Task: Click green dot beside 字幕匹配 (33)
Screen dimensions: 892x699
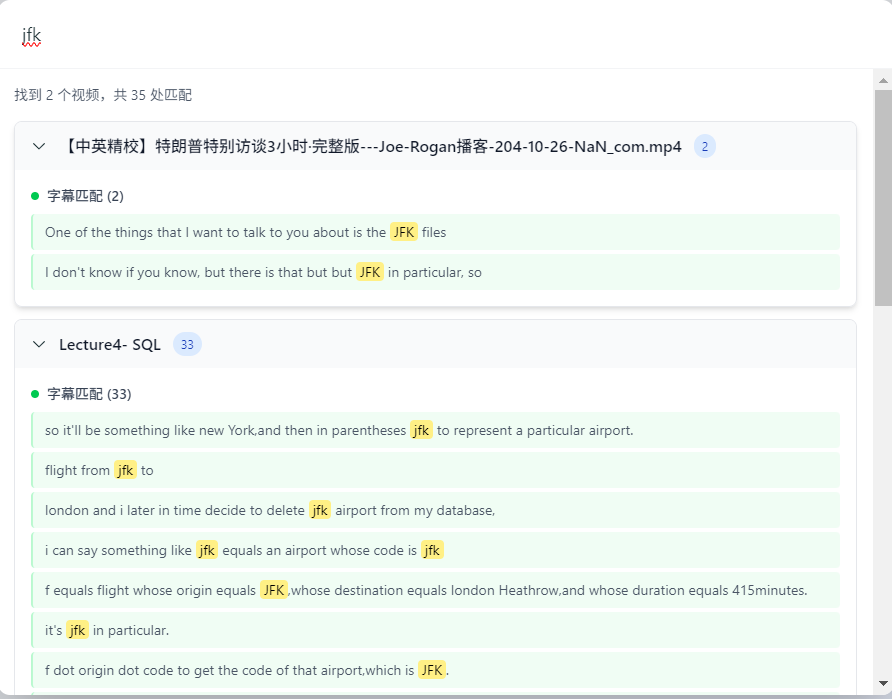Action: tap(35, 394)
